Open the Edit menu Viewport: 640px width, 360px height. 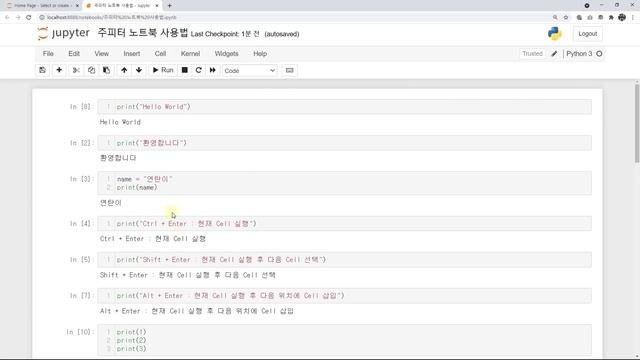[74, 53]
